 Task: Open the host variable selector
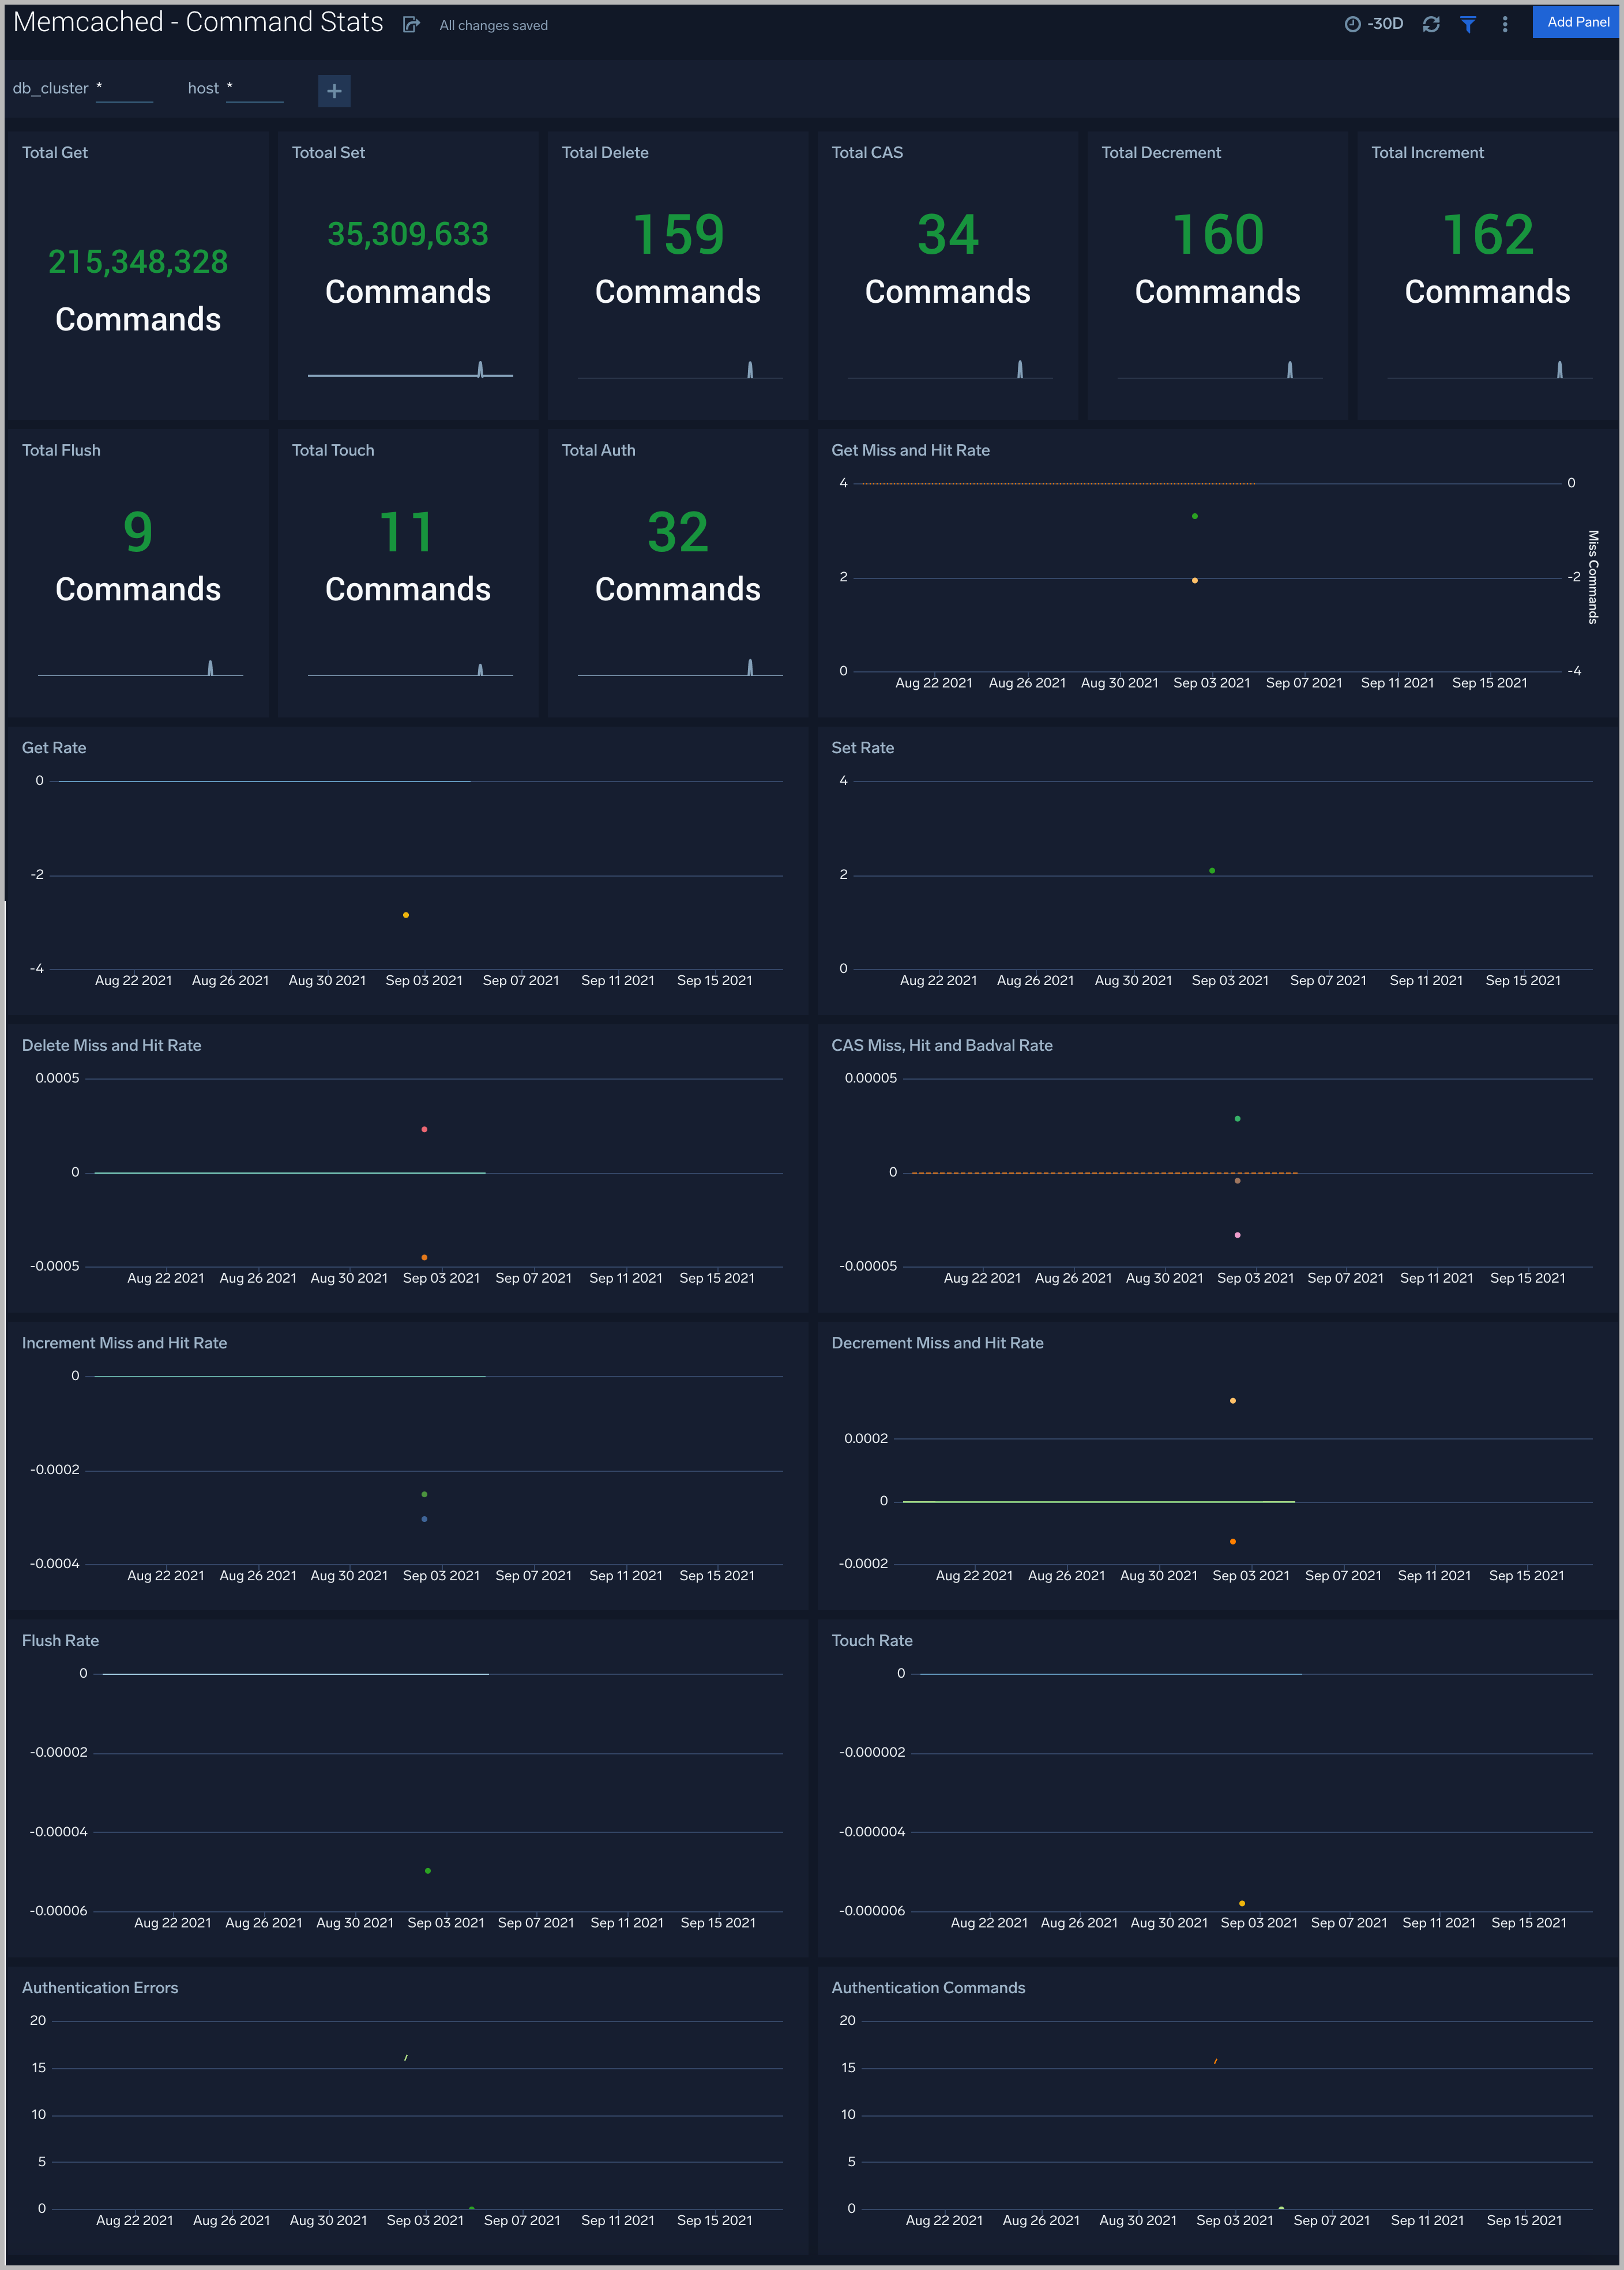point(255,90)
